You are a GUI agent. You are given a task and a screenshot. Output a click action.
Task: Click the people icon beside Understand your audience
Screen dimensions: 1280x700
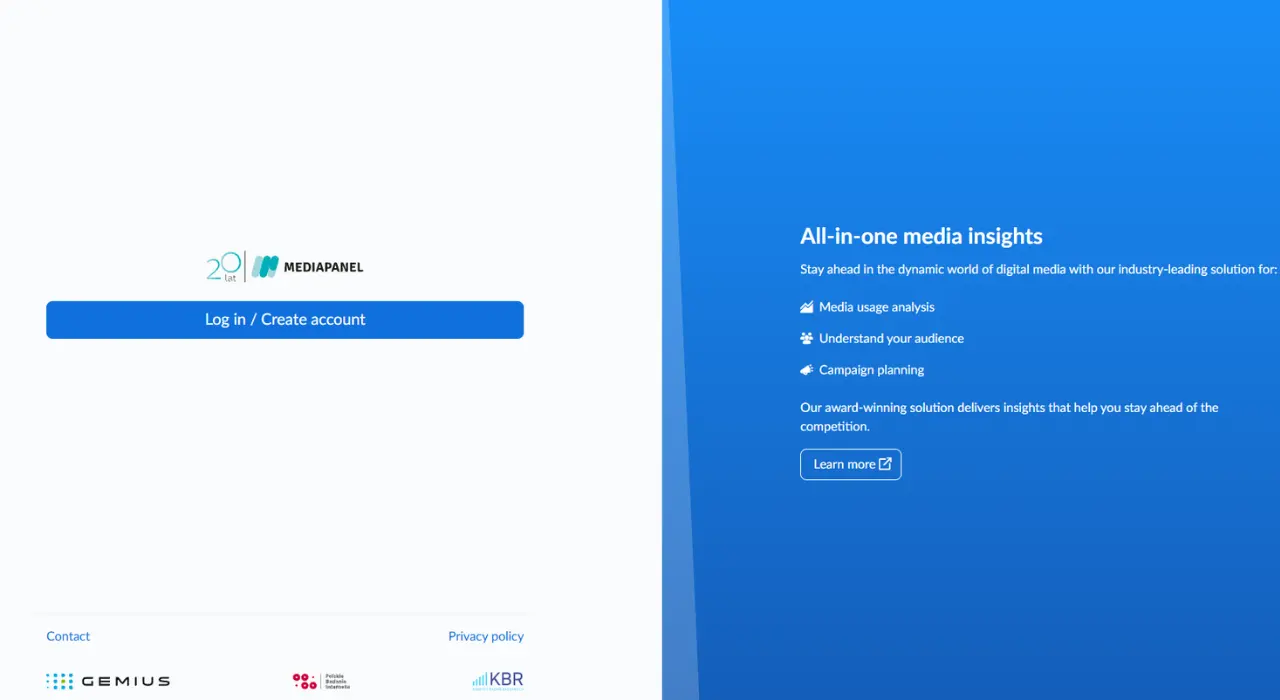coord(807,338)
